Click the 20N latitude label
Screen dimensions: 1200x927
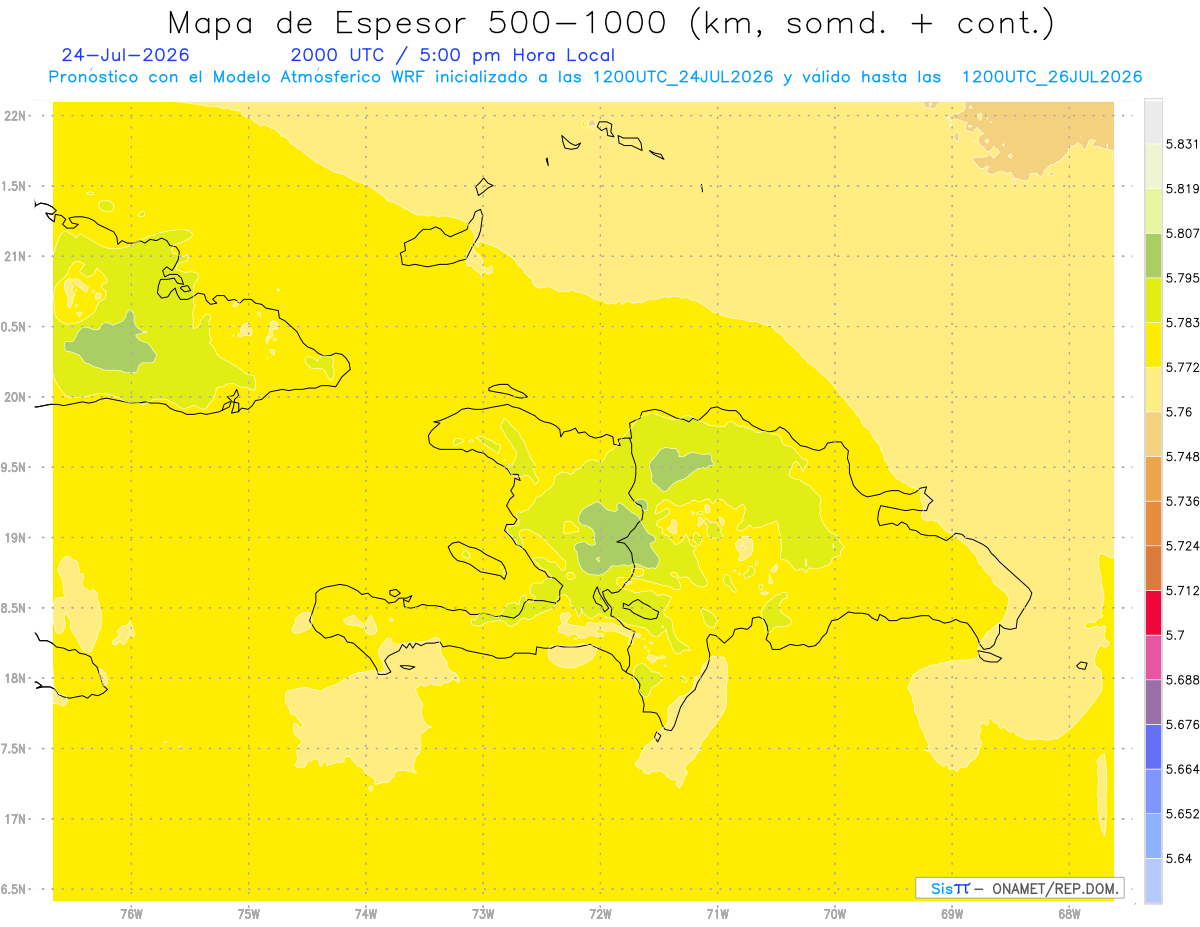pos(15,397)
